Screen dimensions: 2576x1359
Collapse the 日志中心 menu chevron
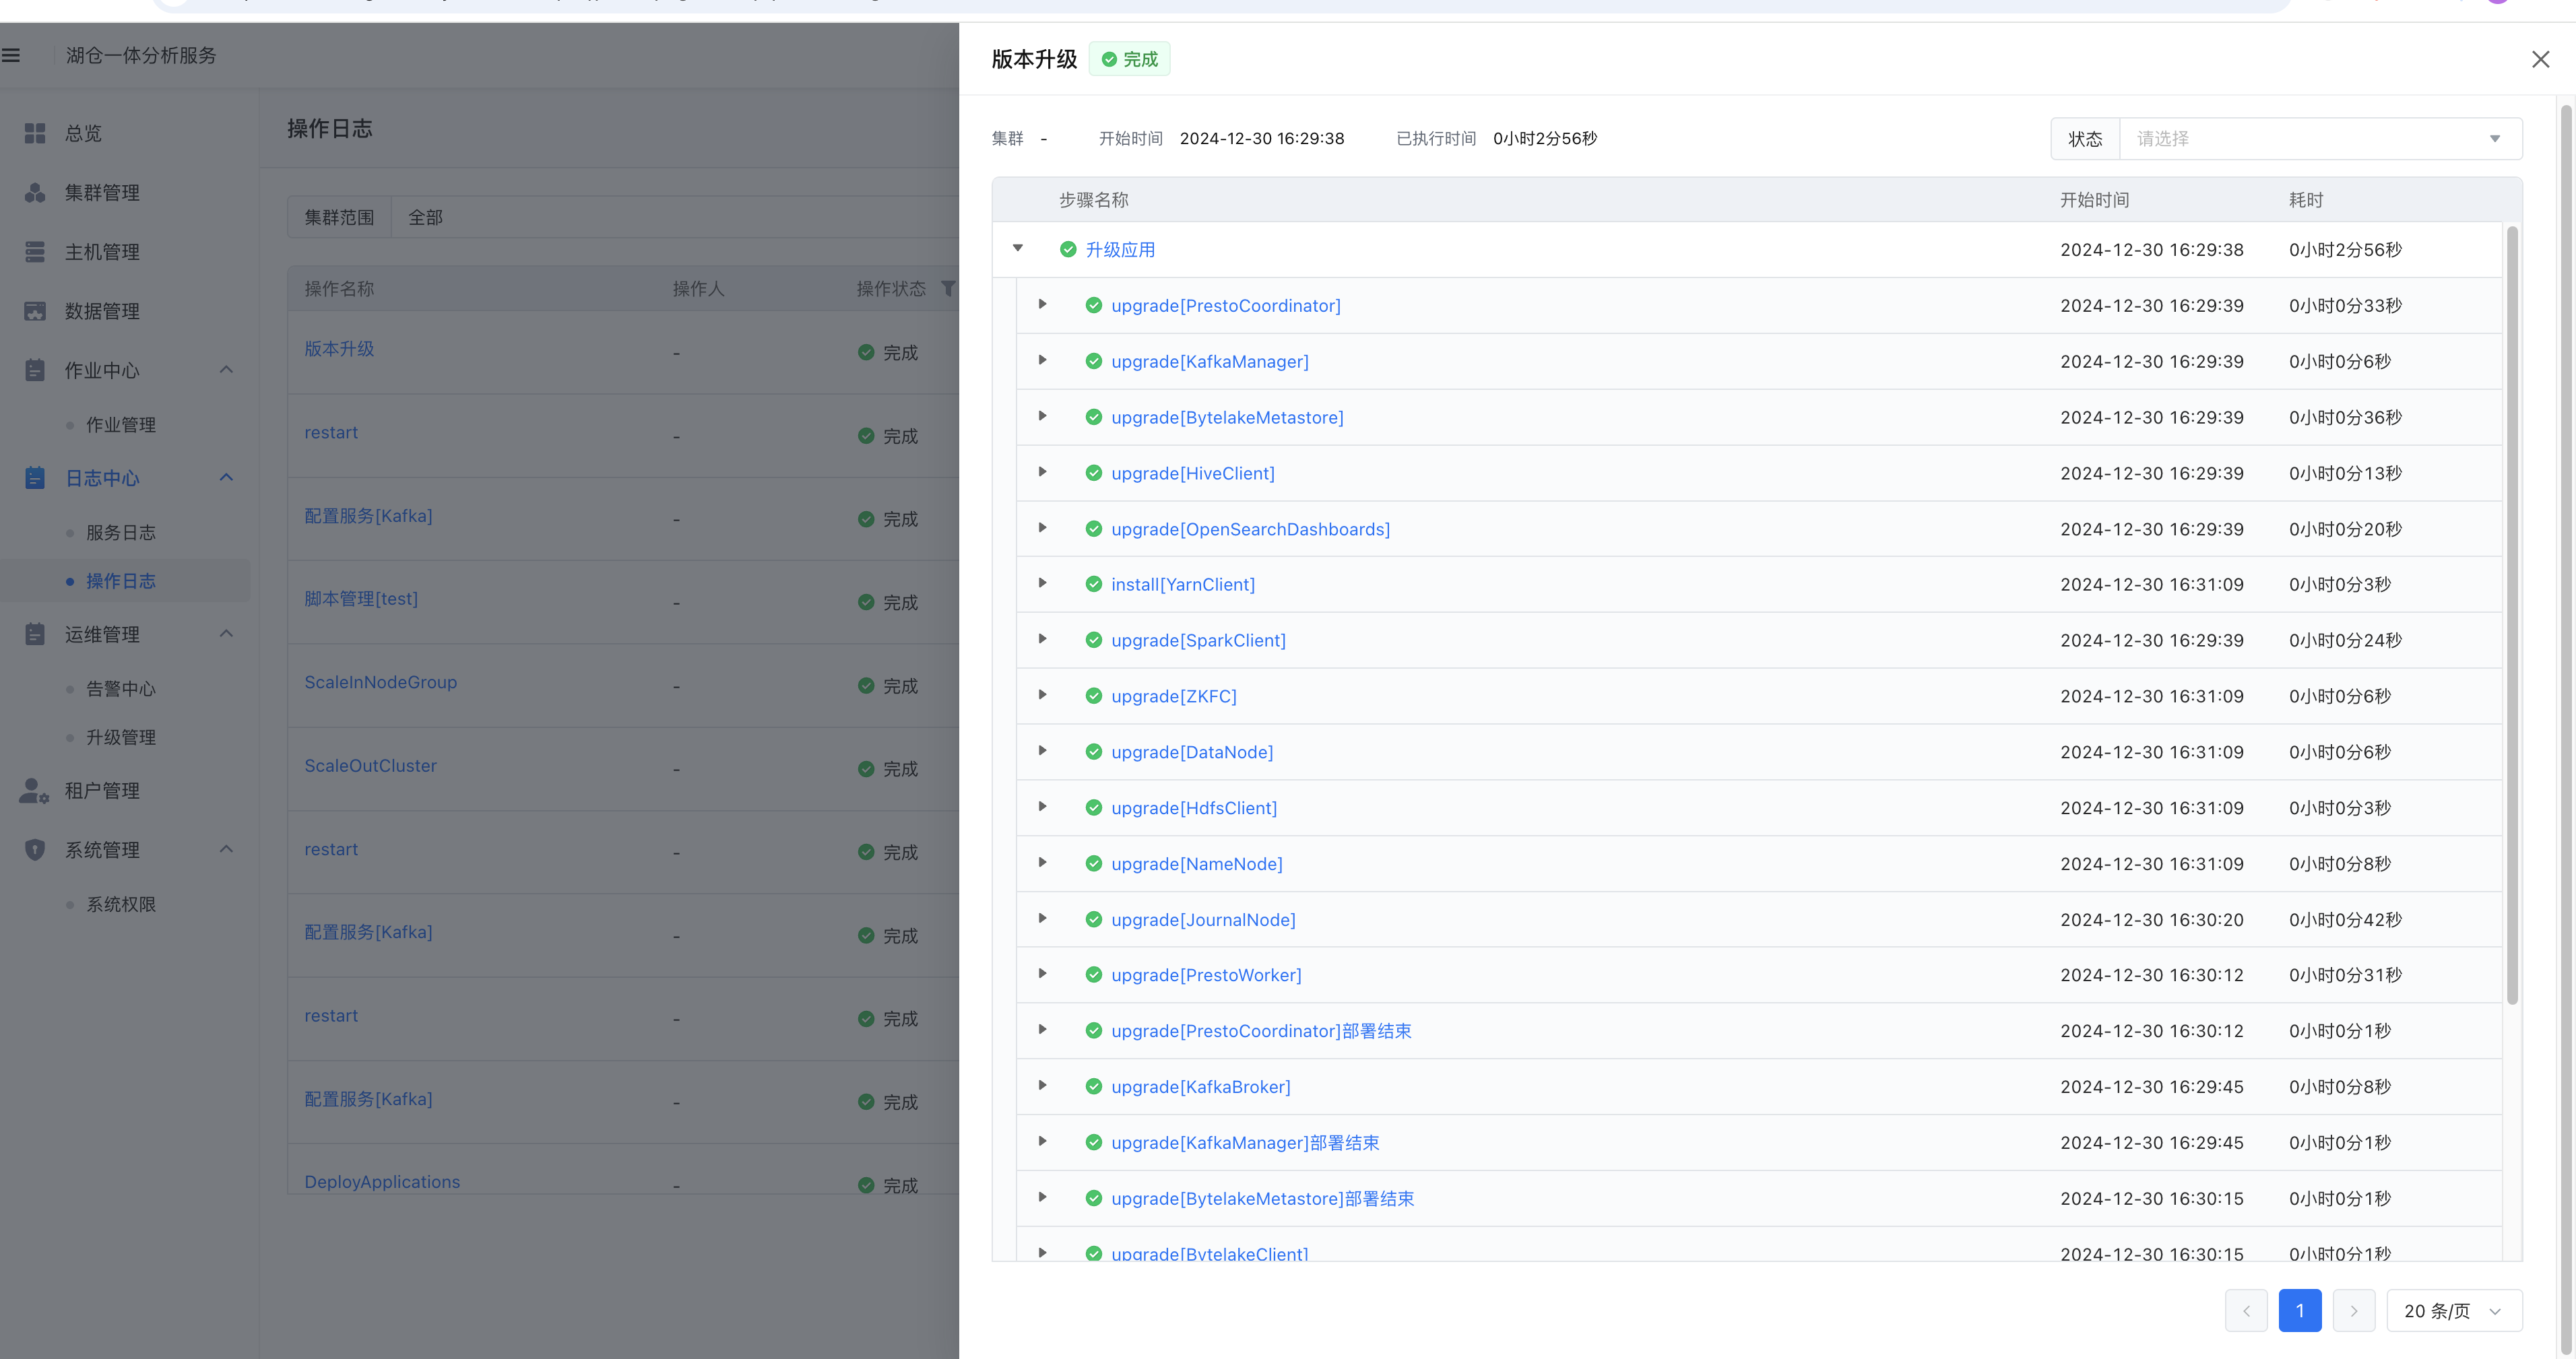click(x=226, y=478)
